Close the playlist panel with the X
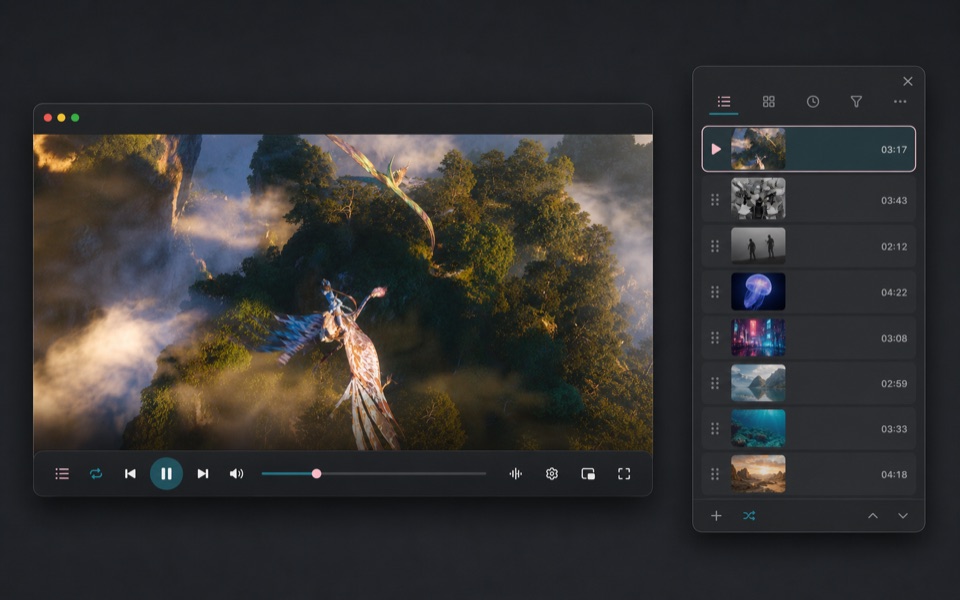This screenshot has height=600, width=960. 908,81
